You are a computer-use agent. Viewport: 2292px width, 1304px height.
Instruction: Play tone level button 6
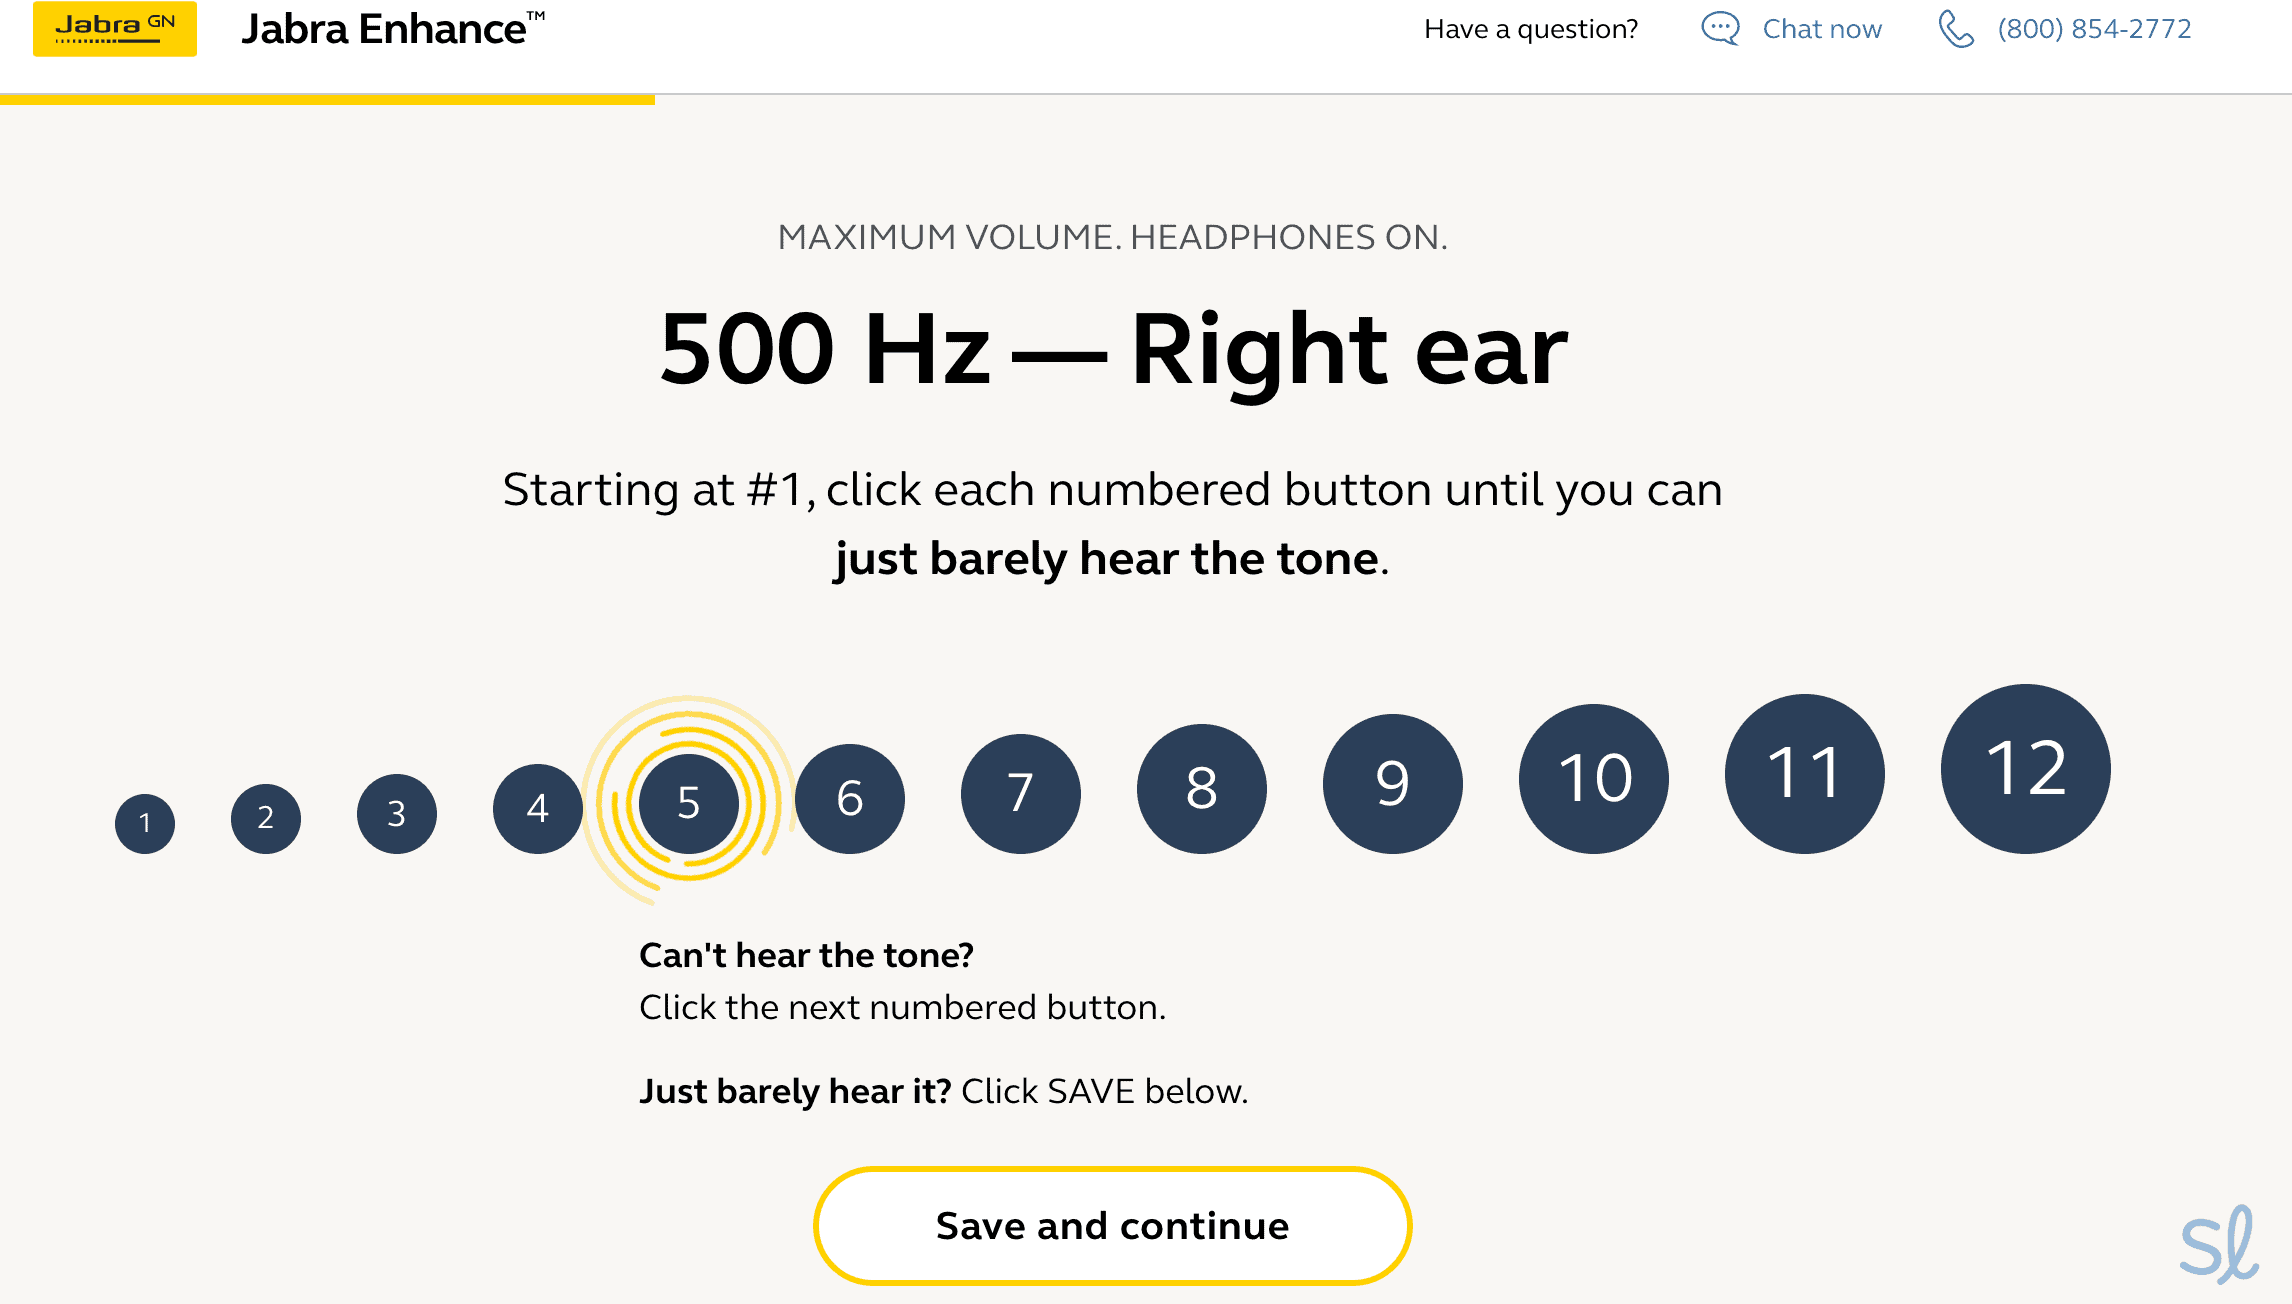tap(850, 798)
